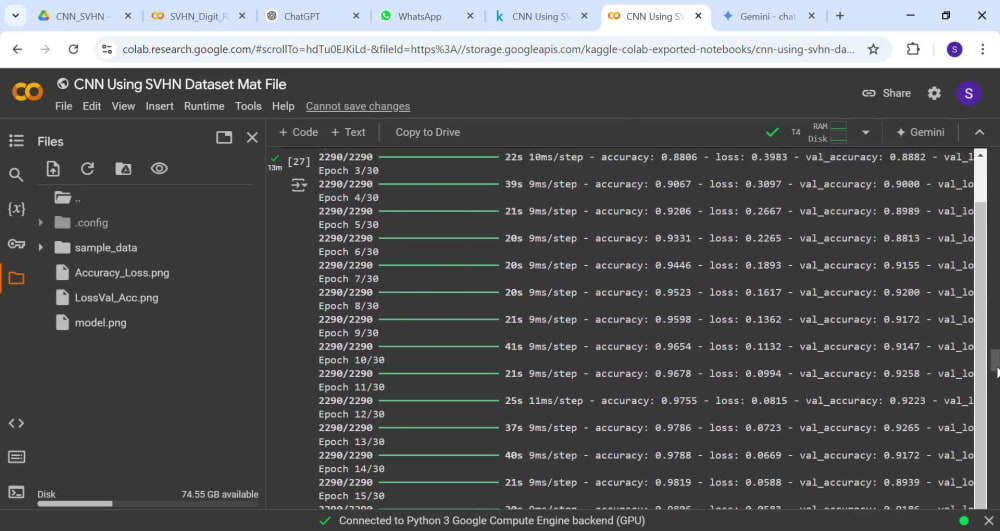
Task: Toggle show hidden files eye icon
Action: 159,168
